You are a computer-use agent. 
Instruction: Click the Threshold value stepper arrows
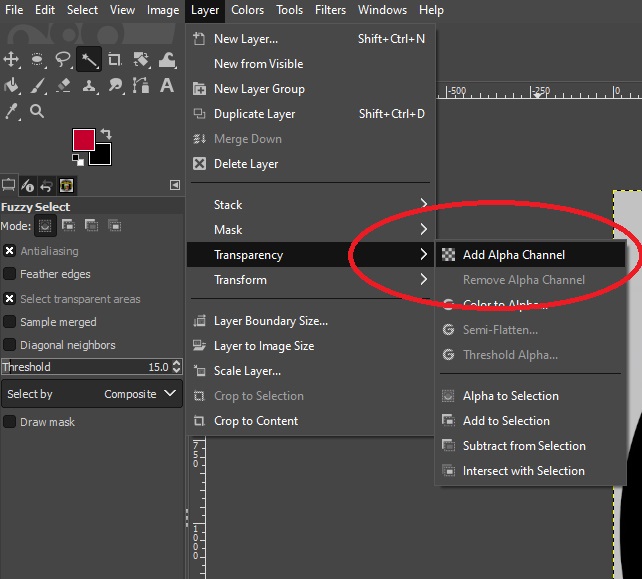pos(177,366)
